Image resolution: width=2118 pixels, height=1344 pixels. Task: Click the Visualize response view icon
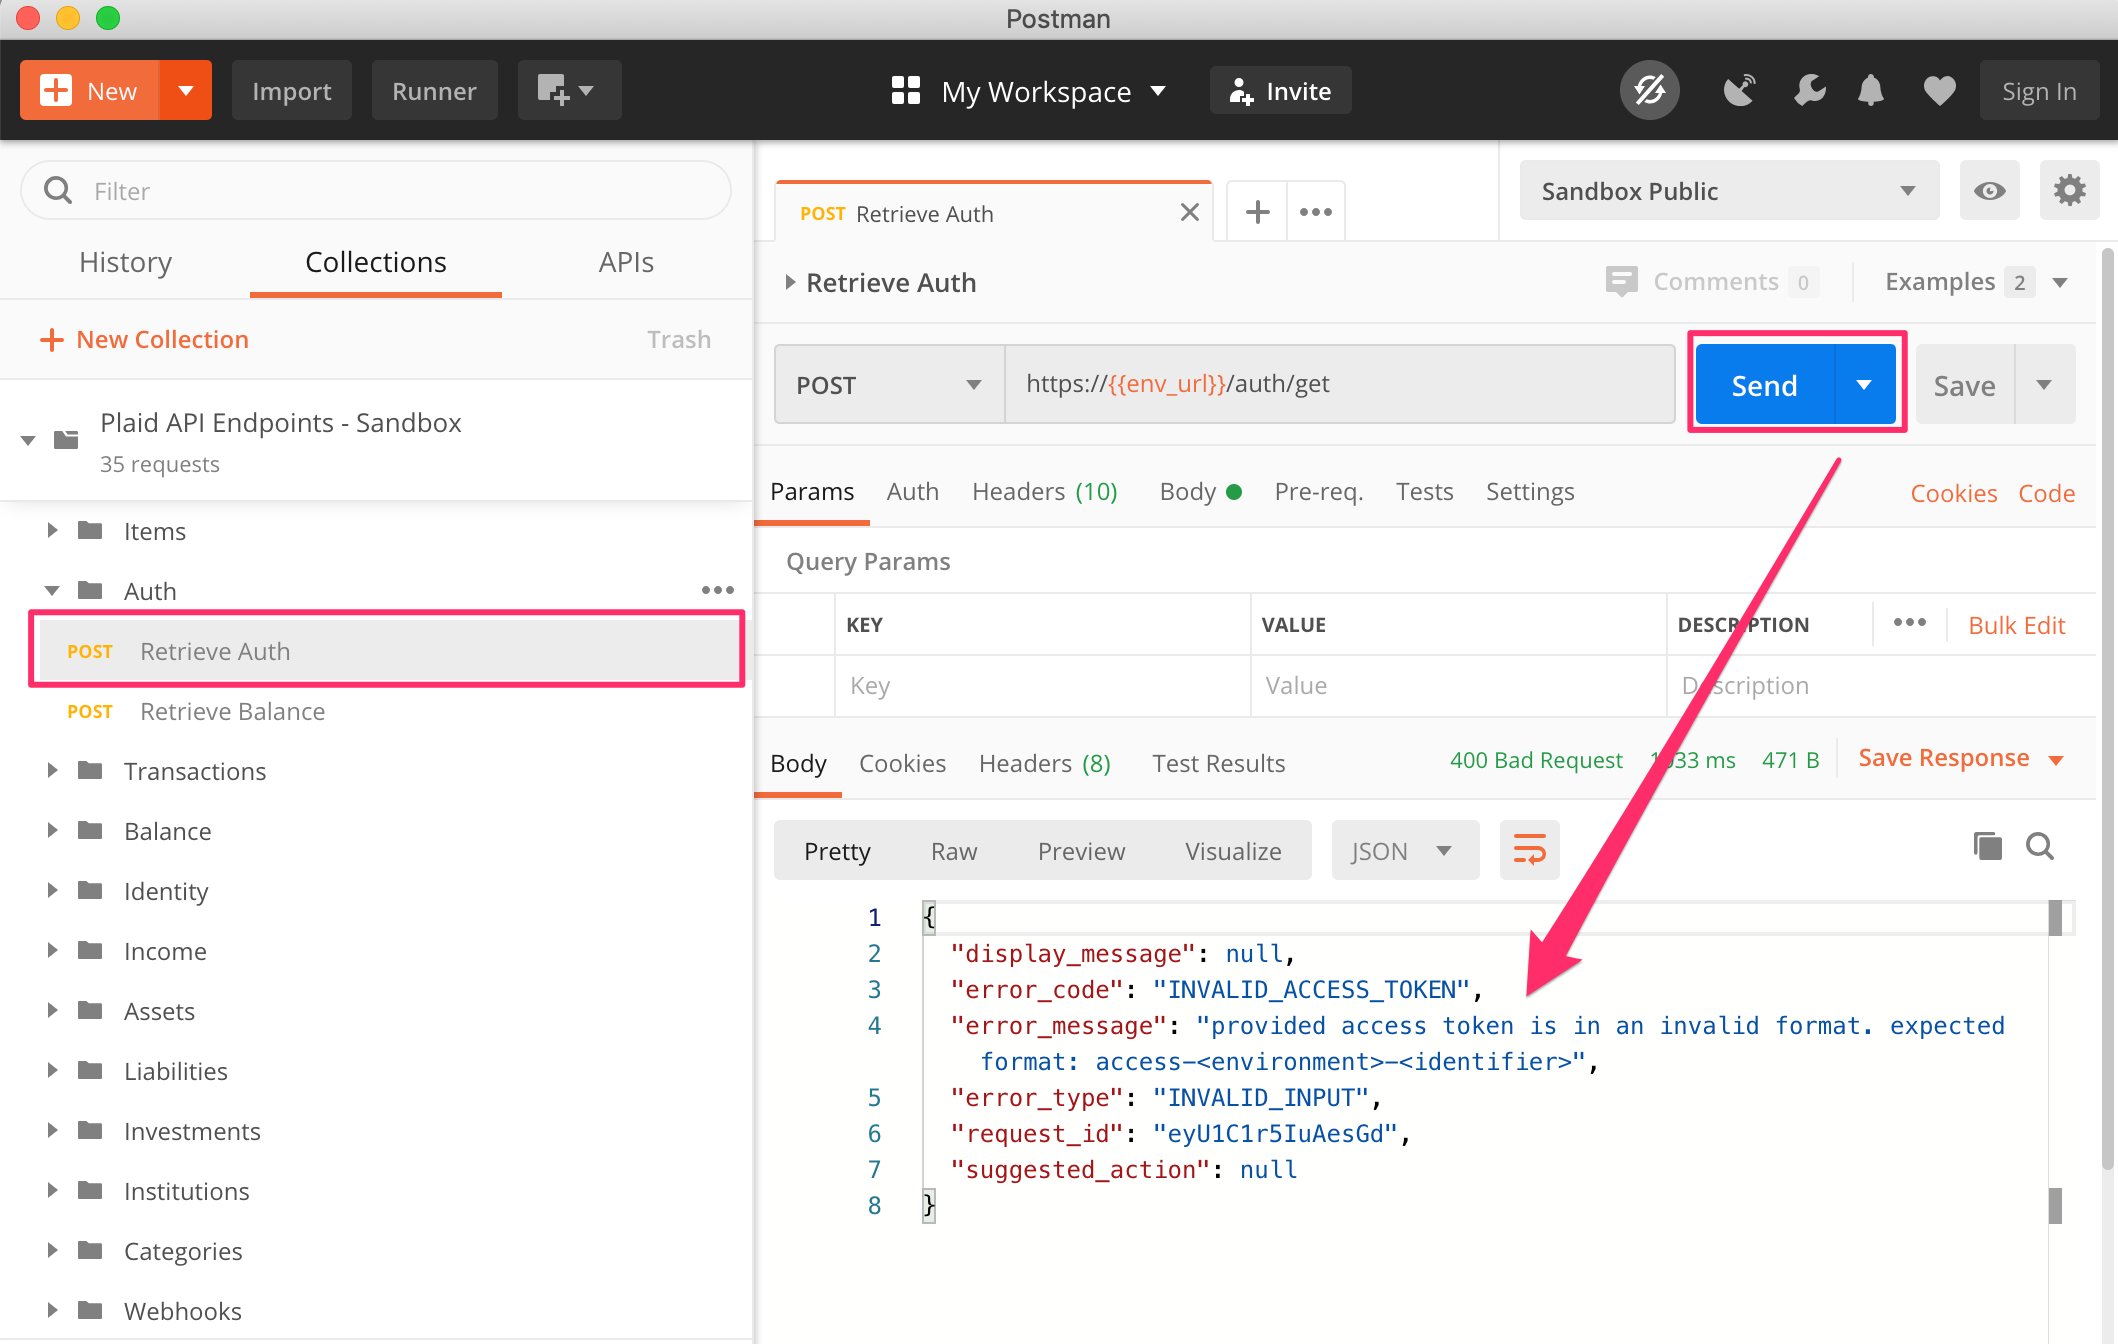1237,850
